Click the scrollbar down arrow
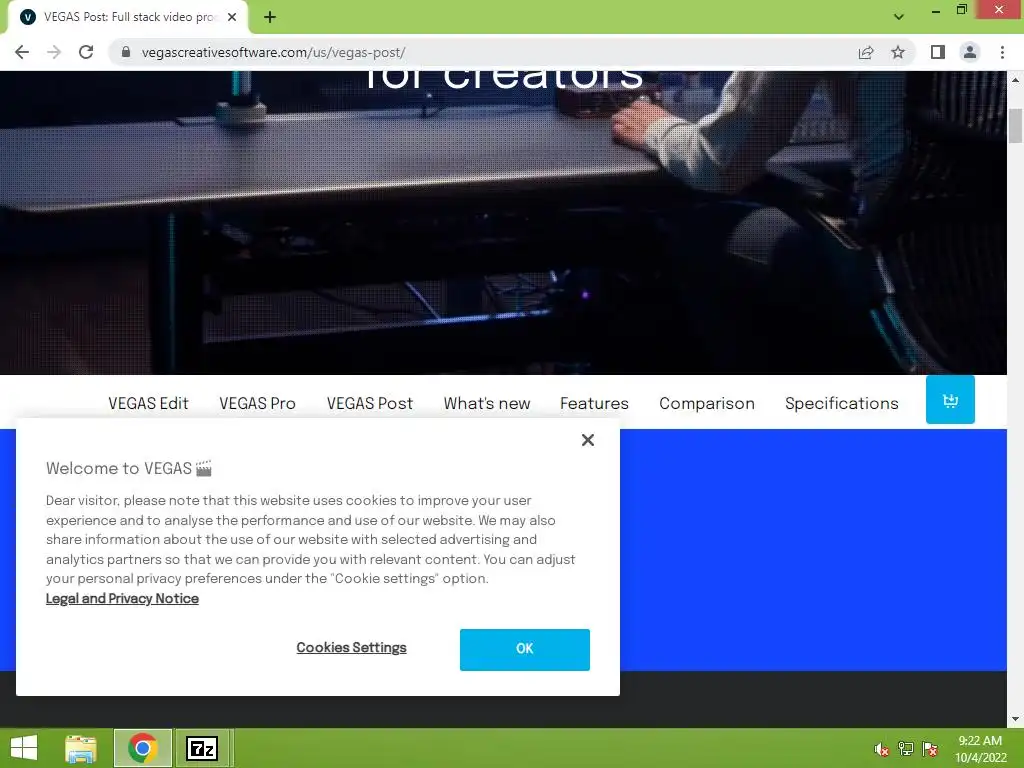Image resolution: width=1024 pixels, height=768 pixels. pos(1016,719)
